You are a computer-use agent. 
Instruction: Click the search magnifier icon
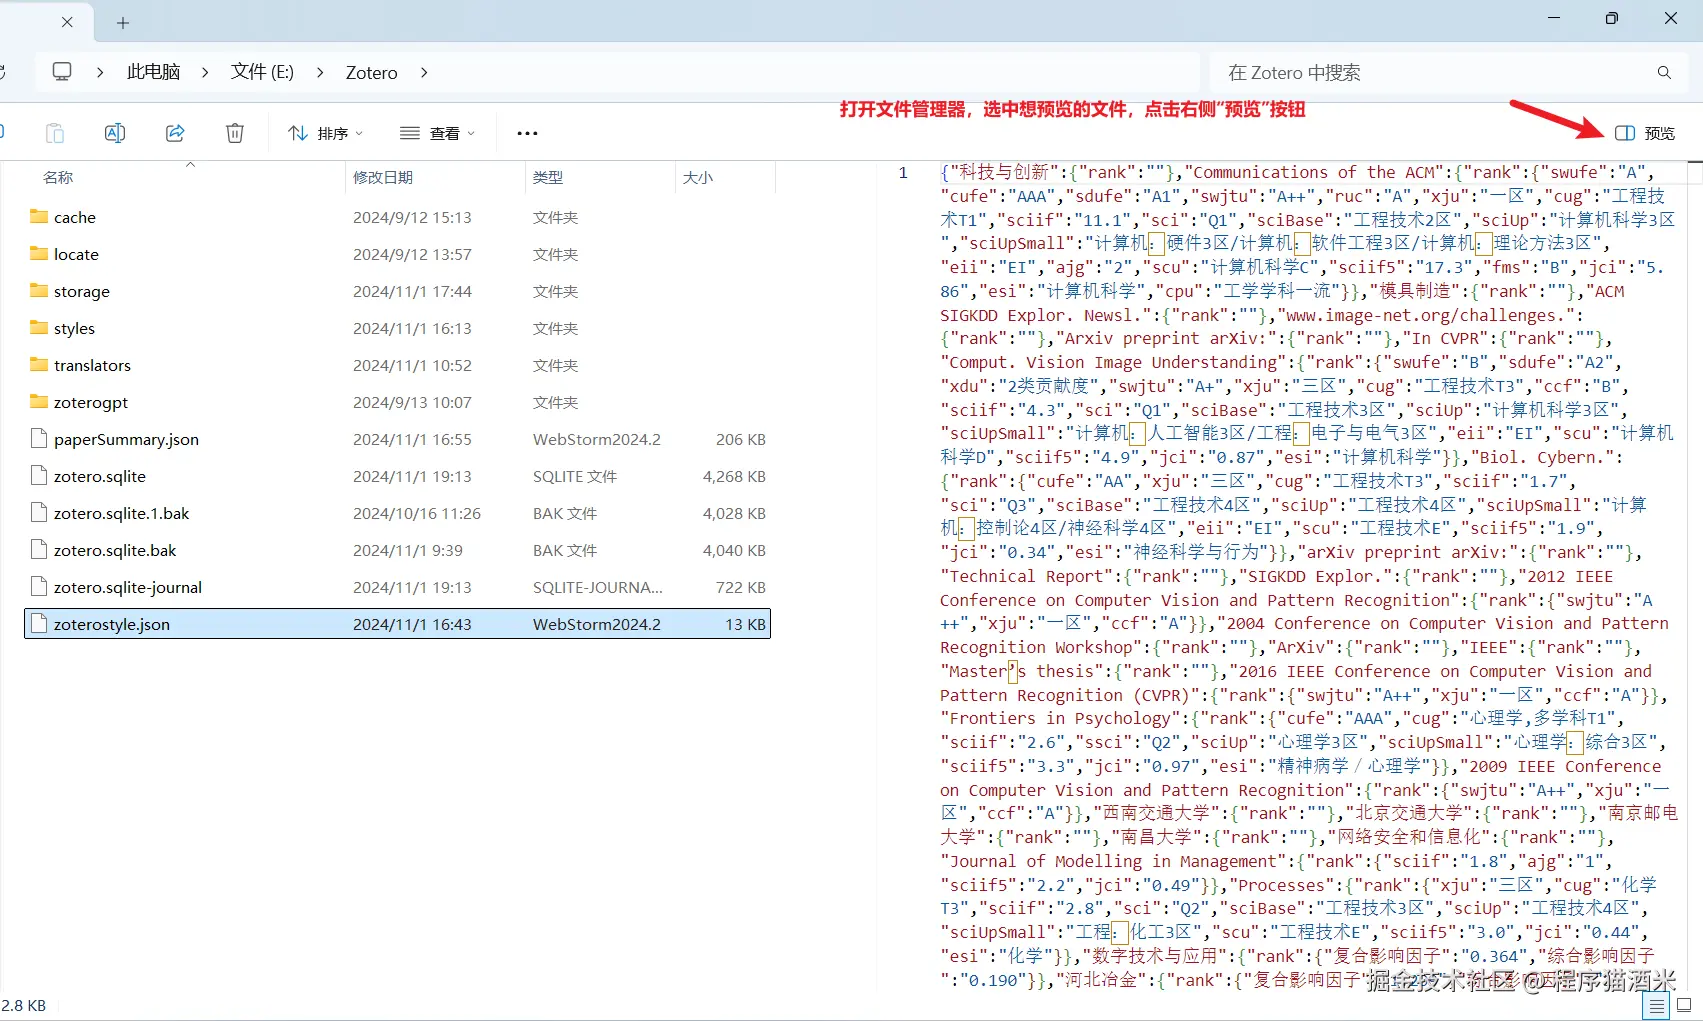(1664, 73)
